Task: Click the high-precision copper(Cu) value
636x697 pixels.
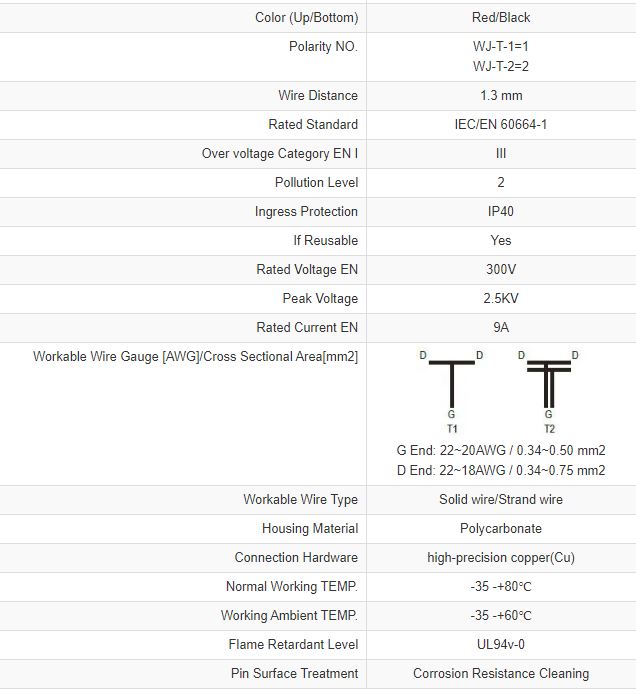Action: click(x=501, y=558)
